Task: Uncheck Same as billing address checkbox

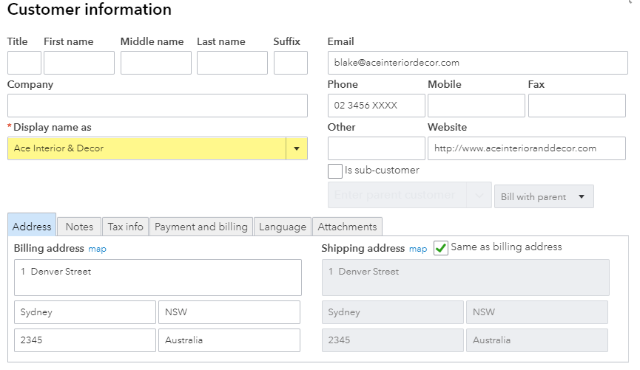Action: [441, 248]
